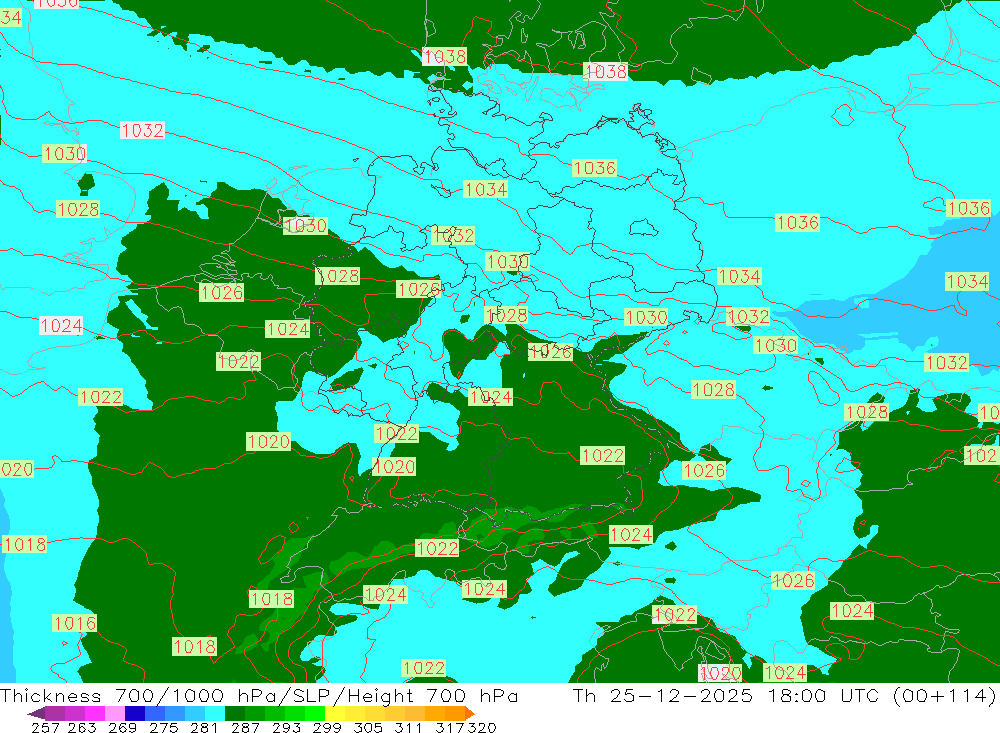
Task: Select the legend value 281
Action: pyautogui.click(x=203, y=727)
